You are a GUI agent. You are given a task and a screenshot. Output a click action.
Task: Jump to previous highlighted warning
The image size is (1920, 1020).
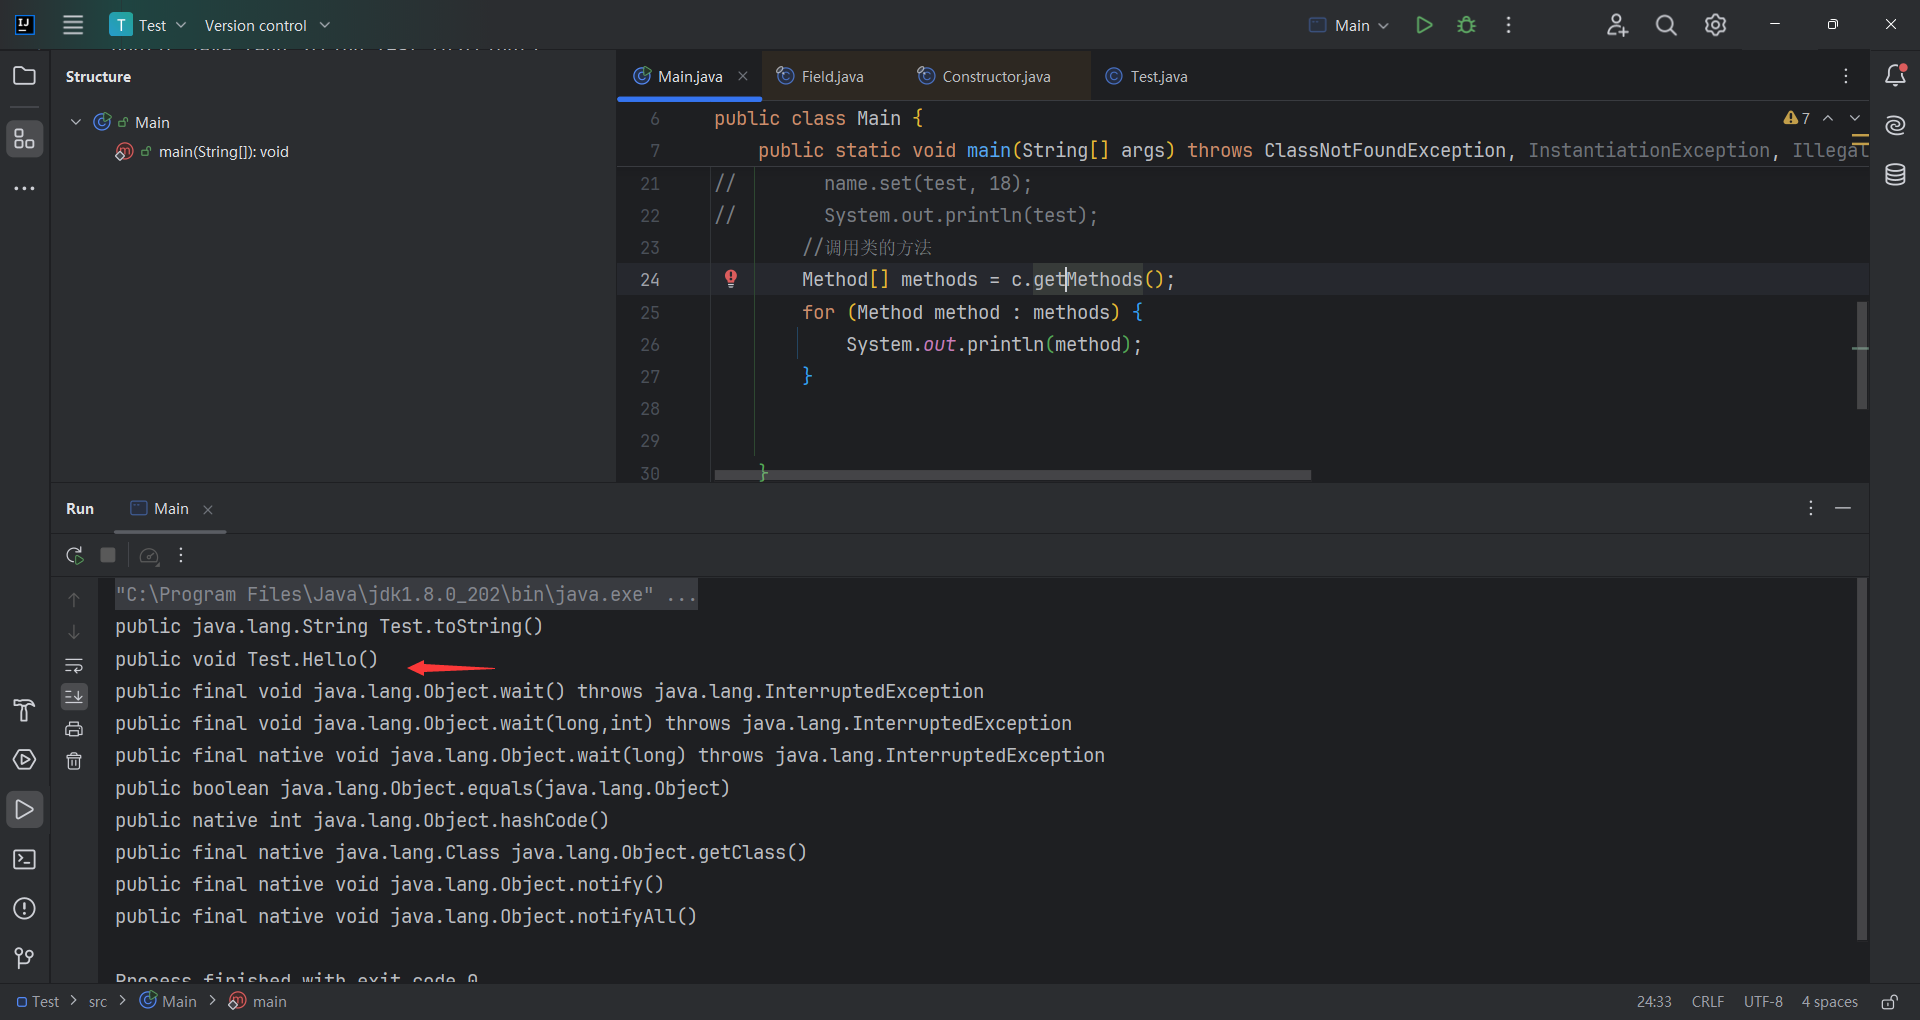tap(1828, 118)
